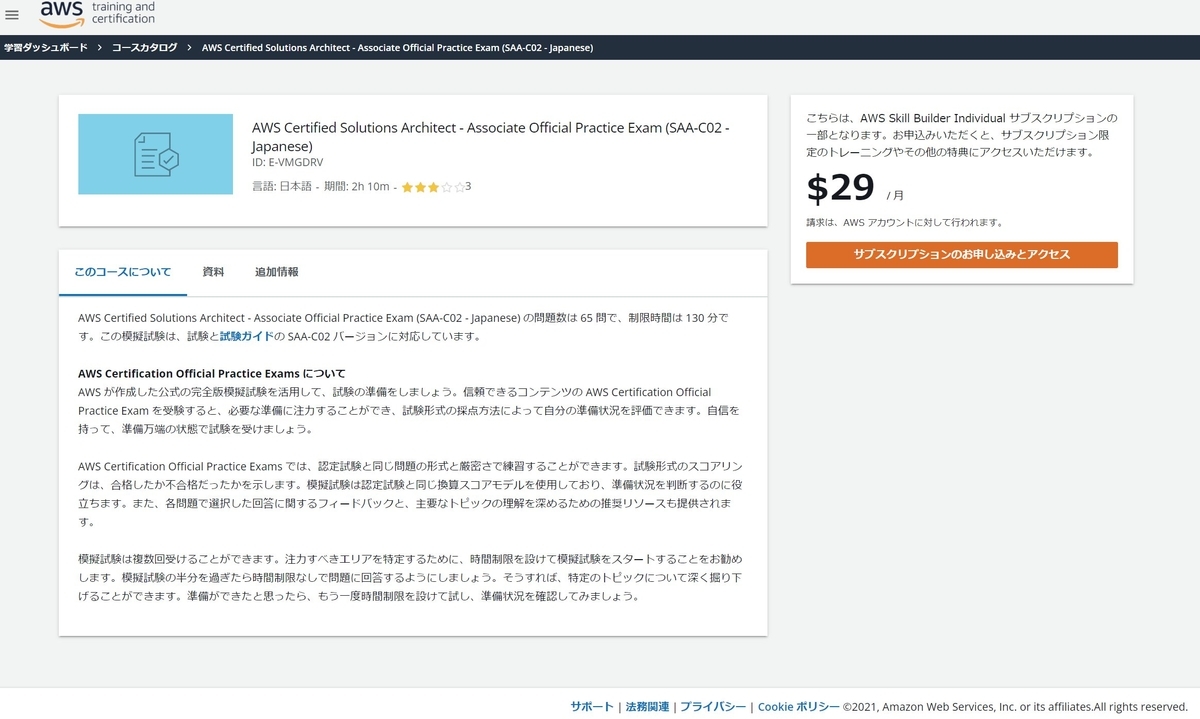Viewport: 1200px width, 719px height.
Task: Go to 学習ダッシュボード breadcrumb
Action: coord(45,47)
